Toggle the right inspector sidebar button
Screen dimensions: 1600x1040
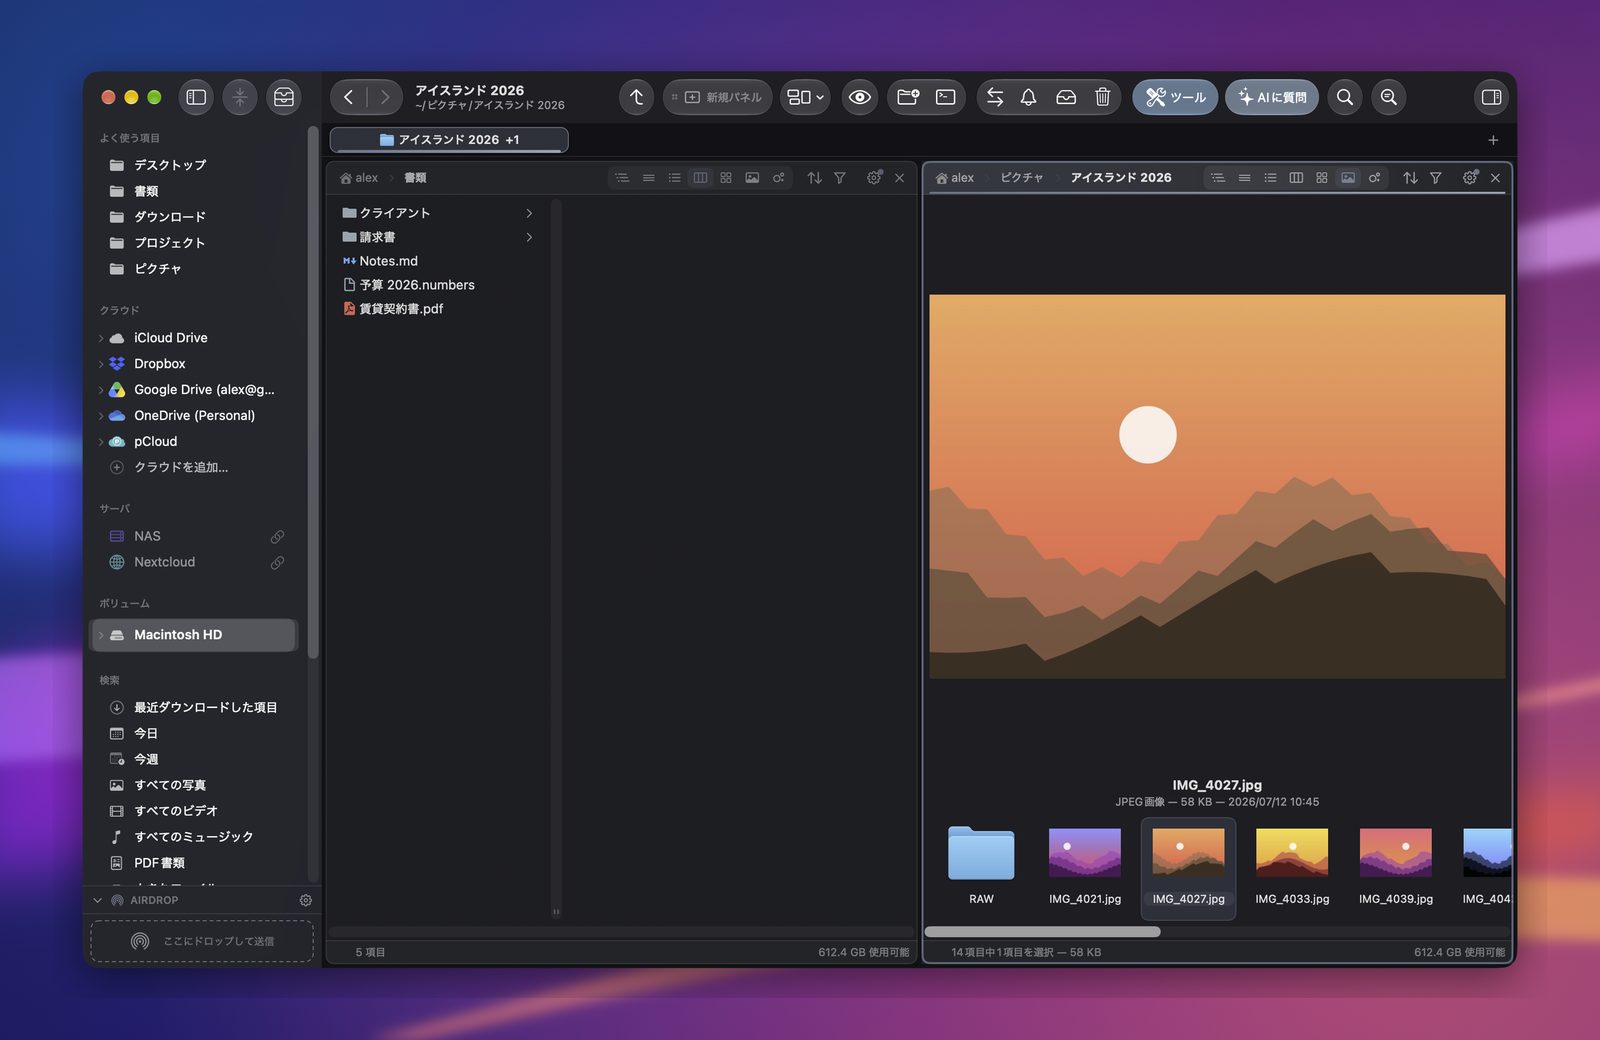(1491, 97)
